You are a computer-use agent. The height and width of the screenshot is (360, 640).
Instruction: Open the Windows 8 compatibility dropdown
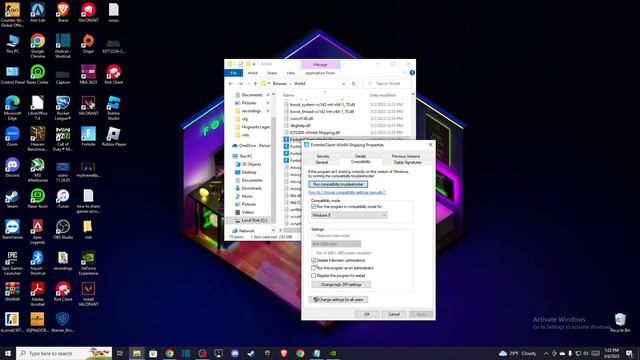(x=349, y=215)
